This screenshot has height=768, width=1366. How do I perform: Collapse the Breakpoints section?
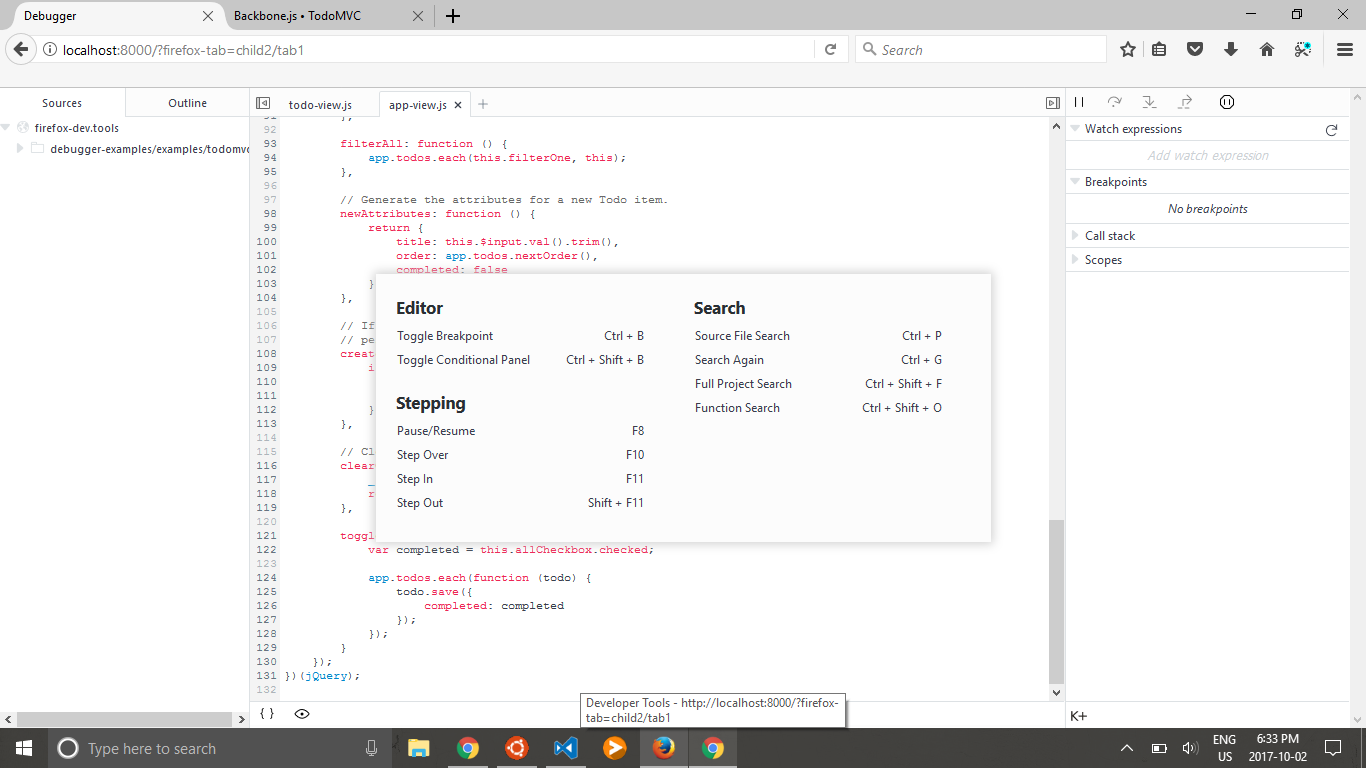(1075, 182)
